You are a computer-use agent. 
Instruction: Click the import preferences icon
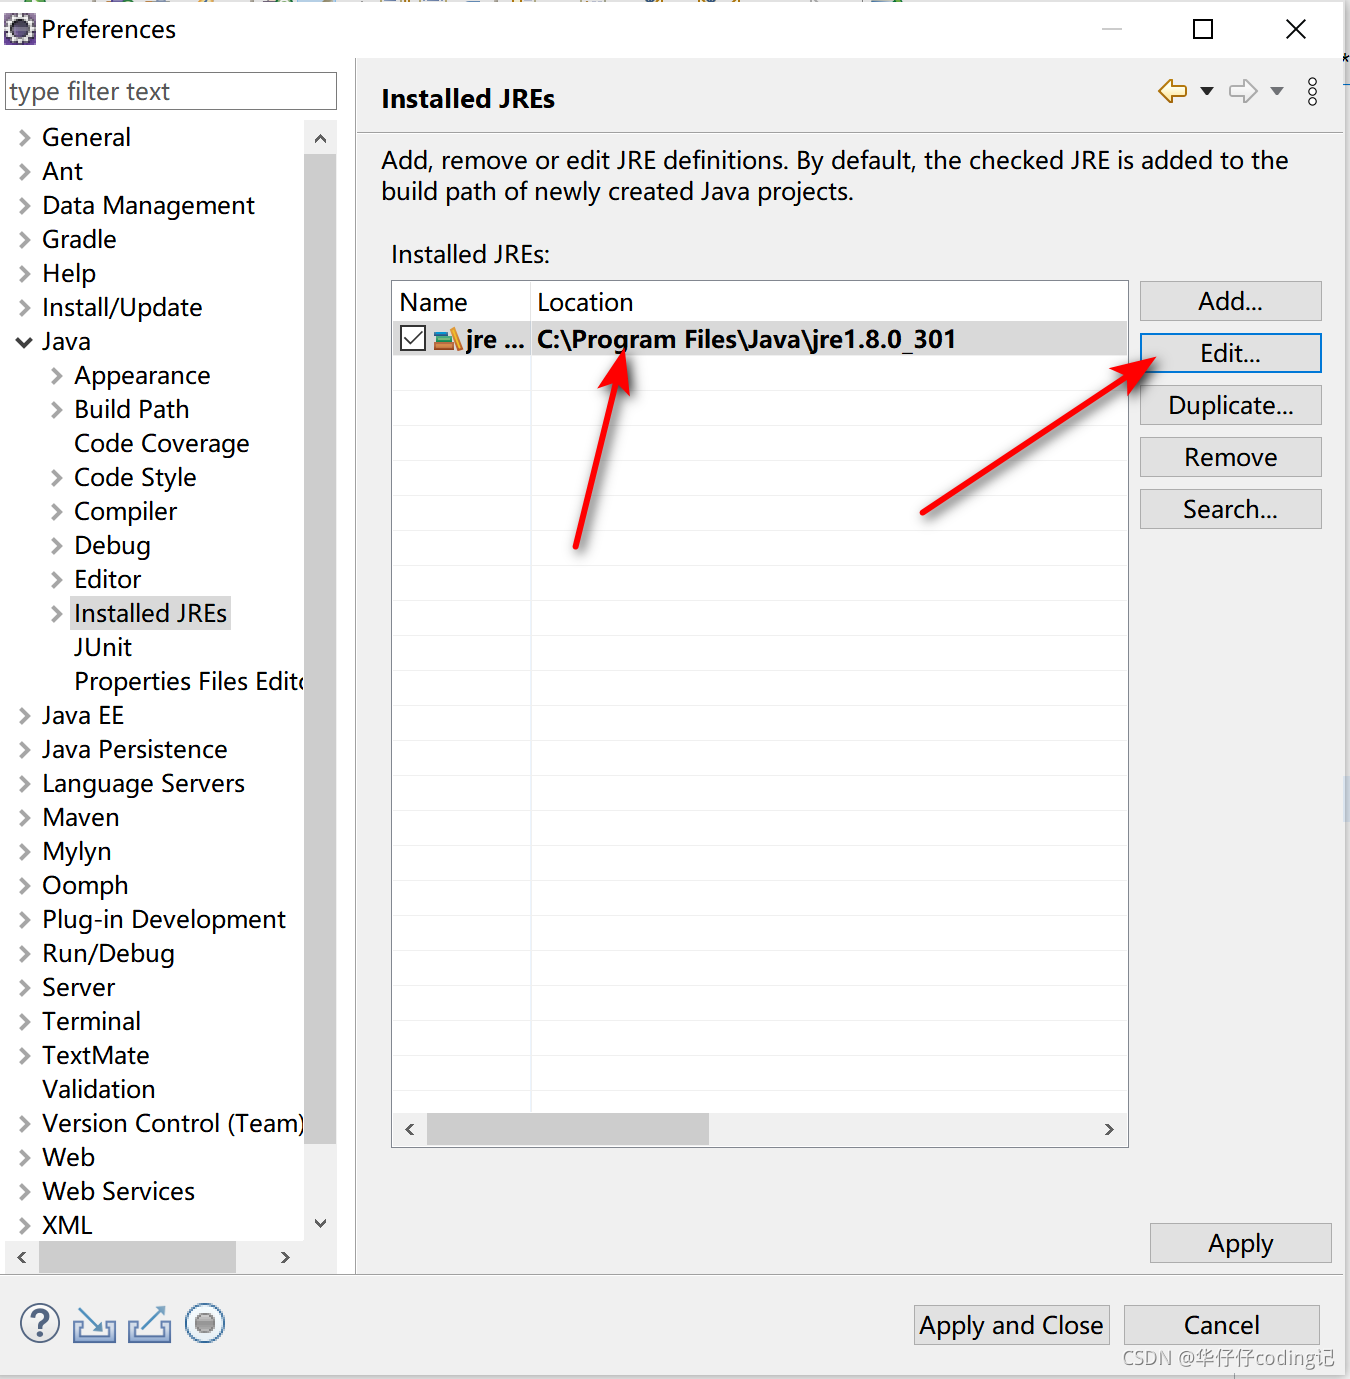tap(94, 1323)
